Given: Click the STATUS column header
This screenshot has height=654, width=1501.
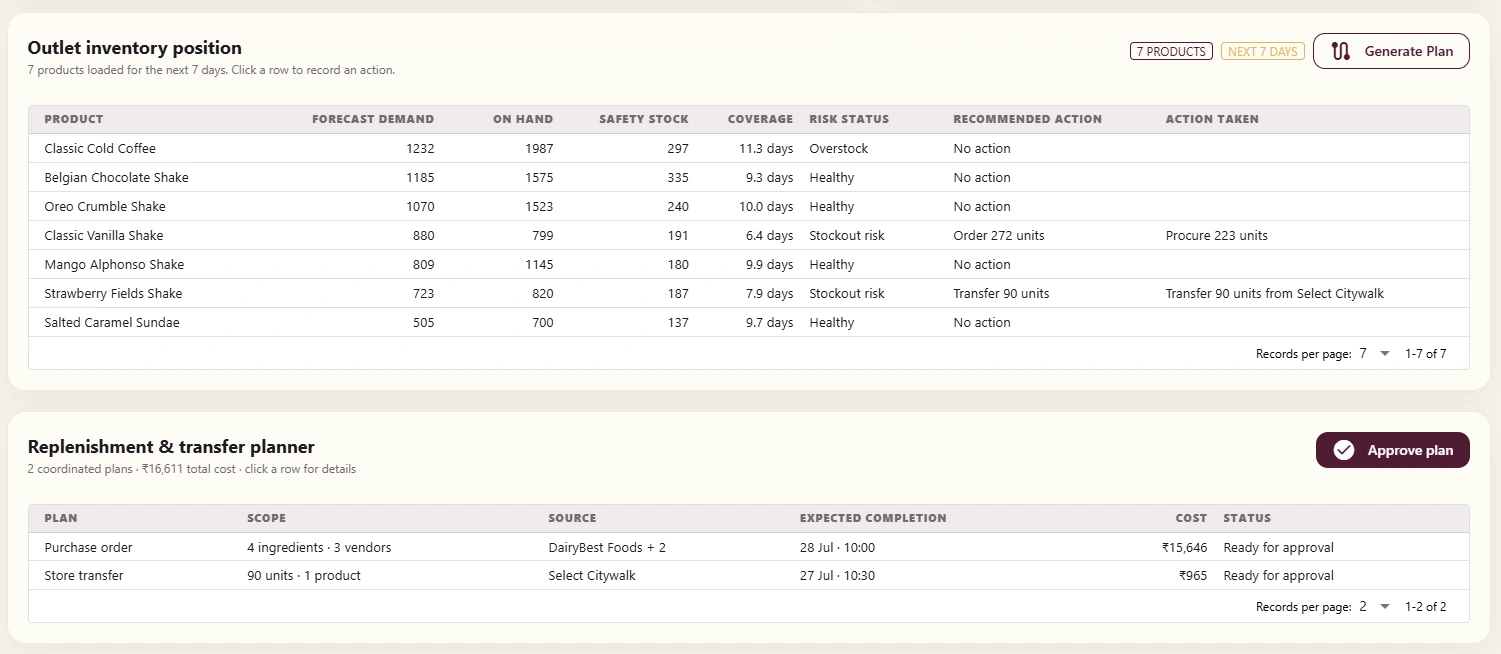Looking at the screenshot, I should point(1247,518).
